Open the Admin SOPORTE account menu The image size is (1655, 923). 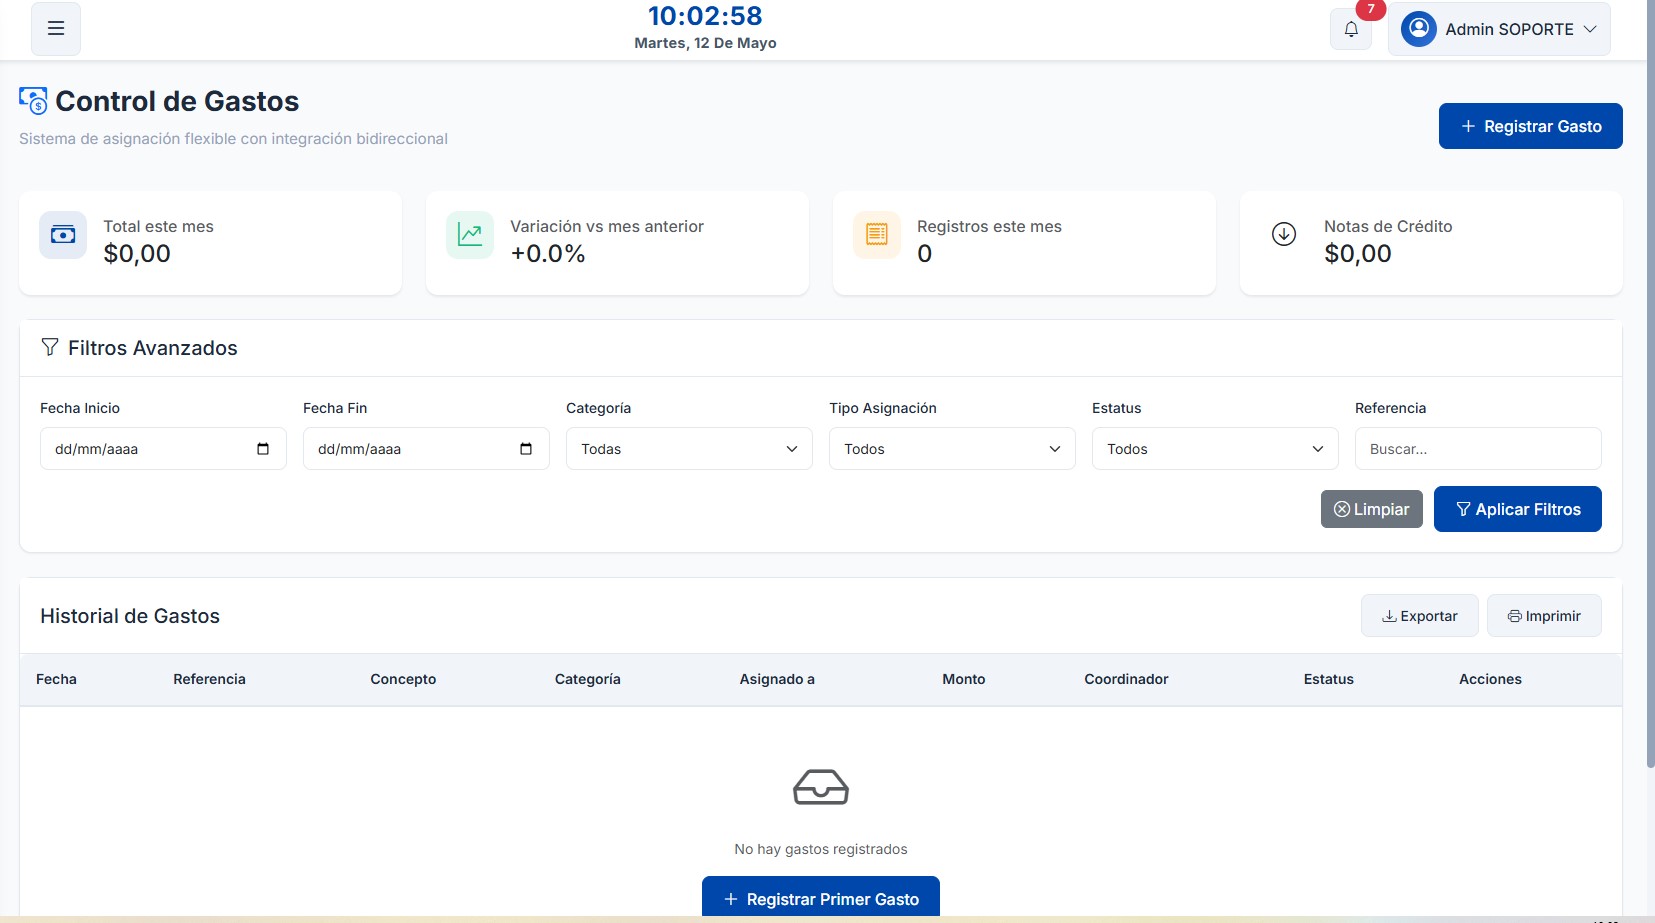[x=1499, y=29]
